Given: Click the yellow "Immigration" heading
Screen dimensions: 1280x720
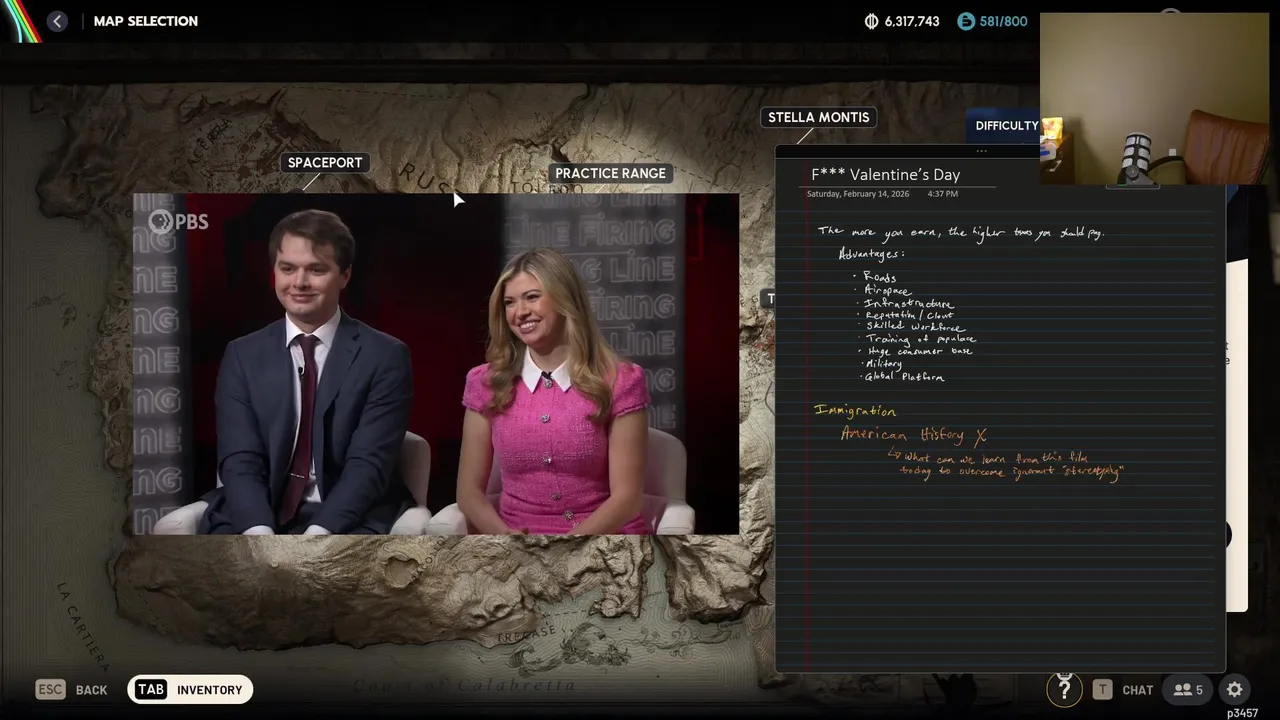Looking at the screenshot, I should (855, 411).
